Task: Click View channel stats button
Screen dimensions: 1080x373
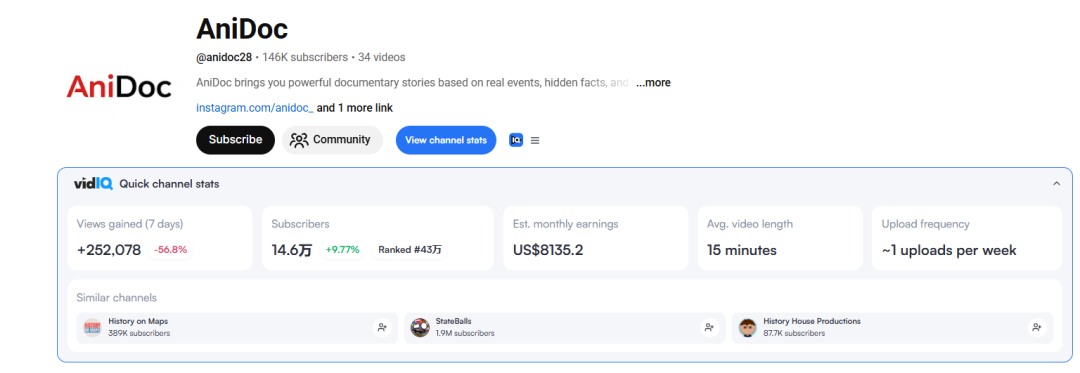Action: 446,140
